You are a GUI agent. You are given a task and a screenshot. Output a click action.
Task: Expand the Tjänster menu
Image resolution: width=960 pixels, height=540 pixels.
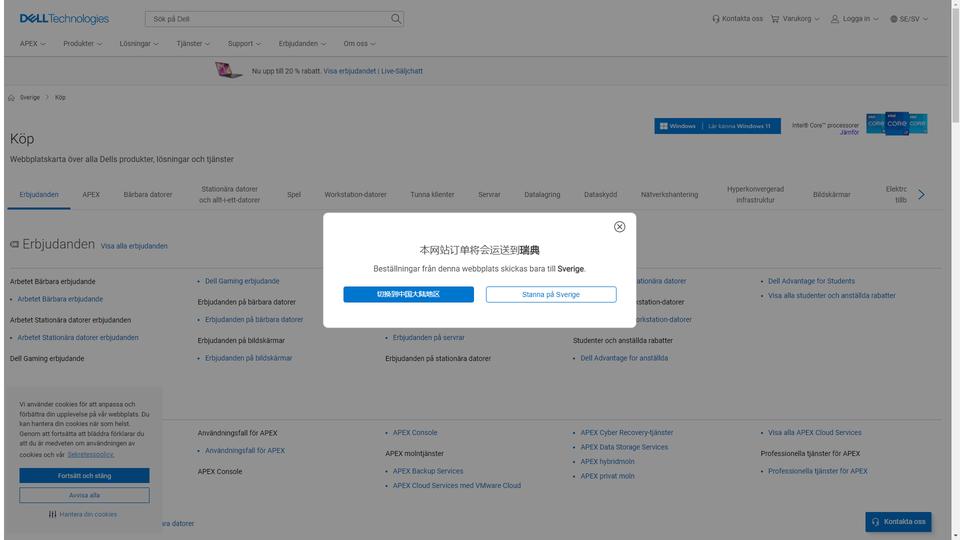193,43
